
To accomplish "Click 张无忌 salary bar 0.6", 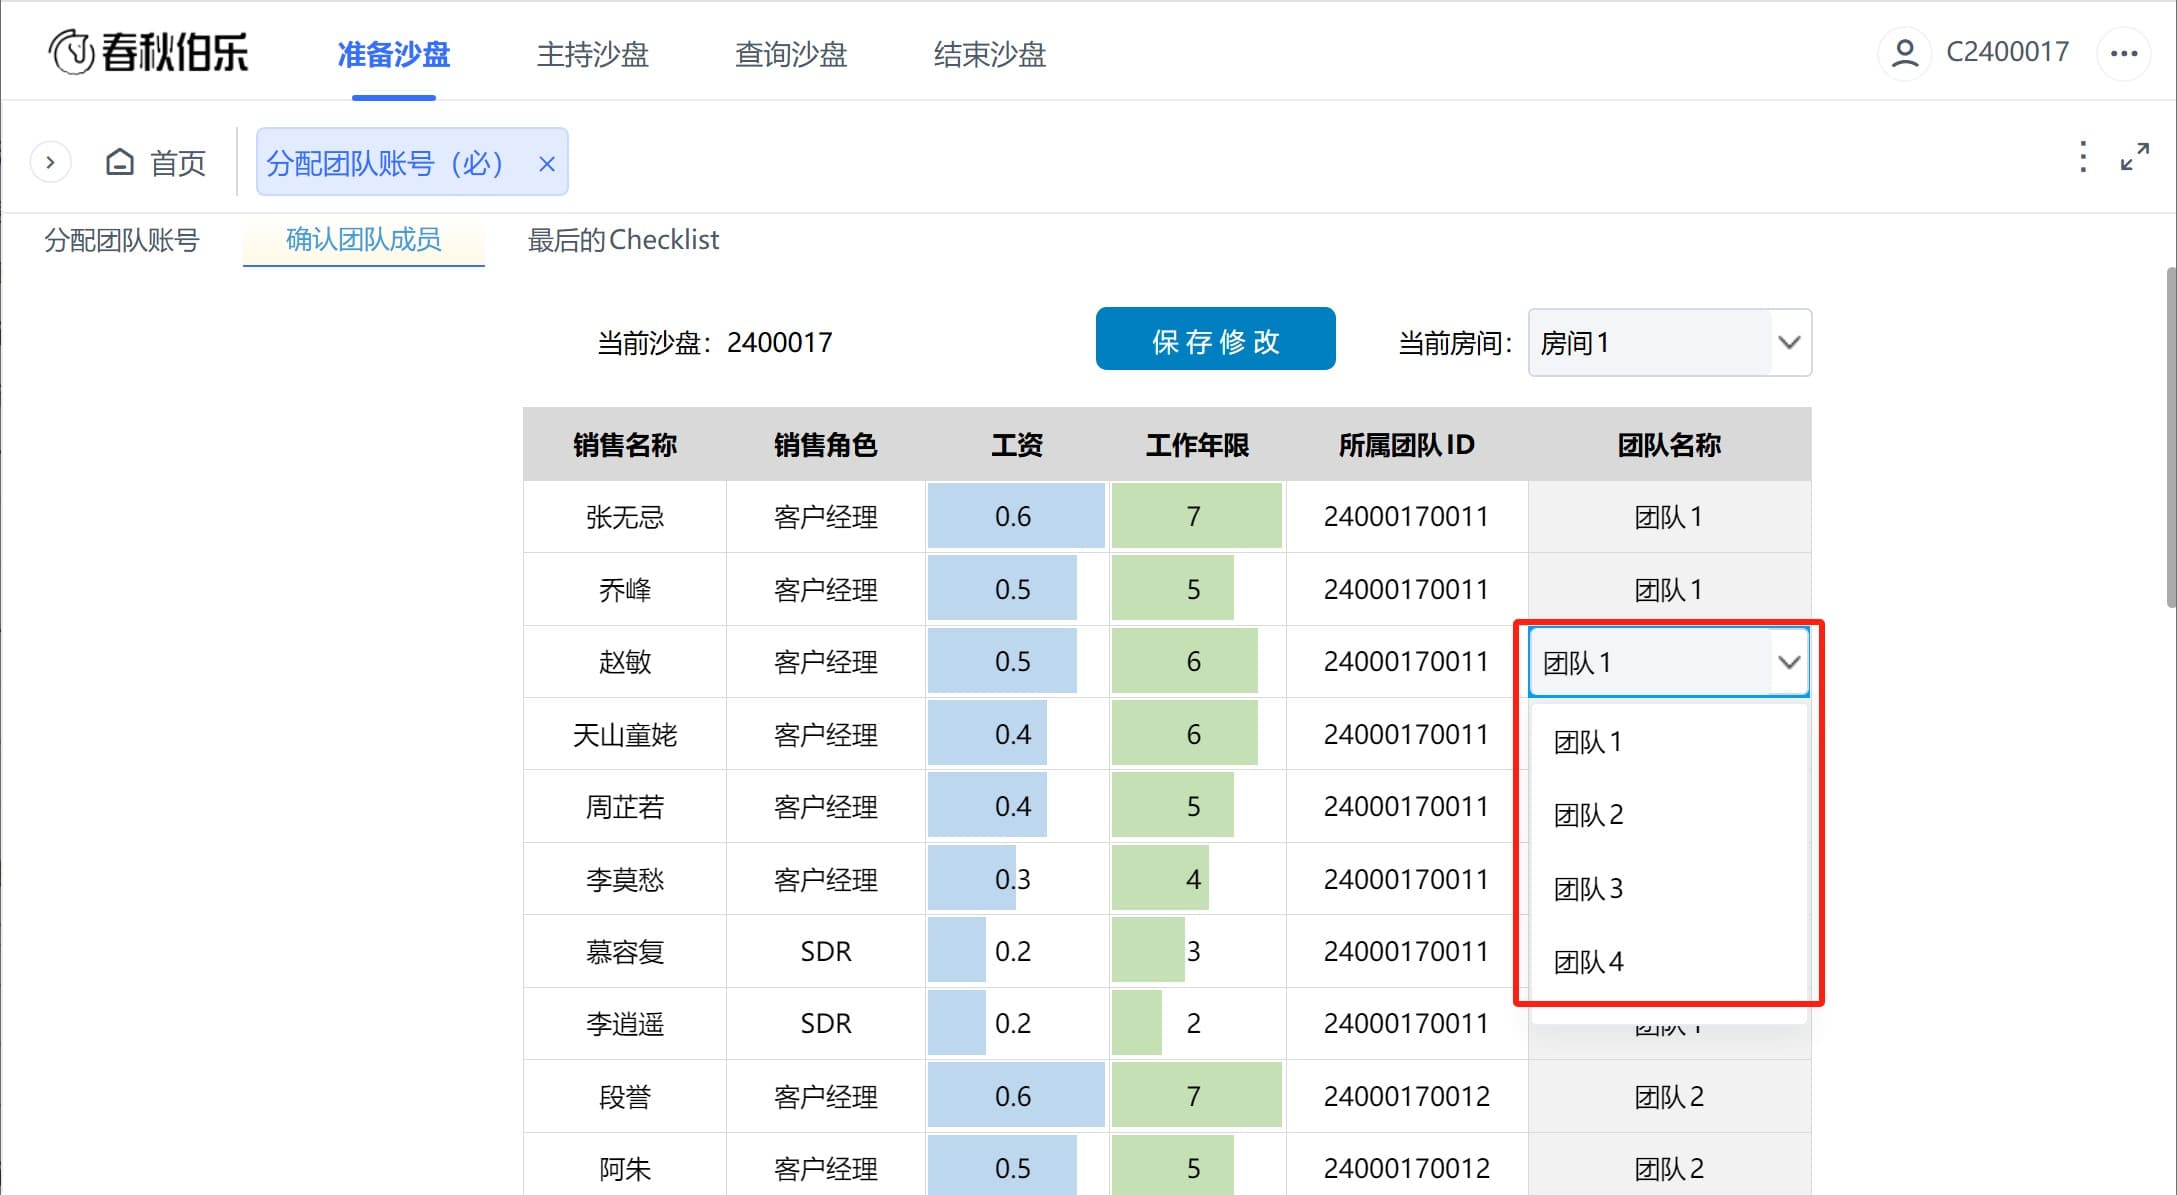I will 1016,516.
